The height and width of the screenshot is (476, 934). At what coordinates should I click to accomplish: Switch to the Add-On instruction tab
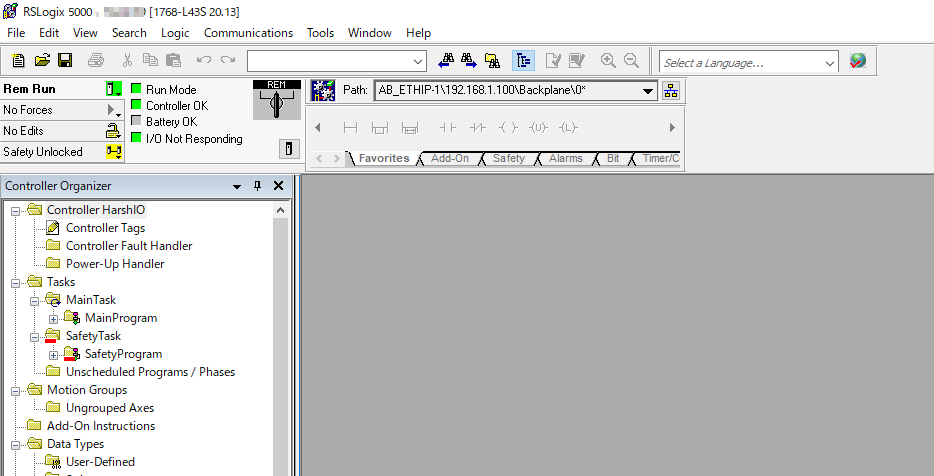click(x=450, y=158)
